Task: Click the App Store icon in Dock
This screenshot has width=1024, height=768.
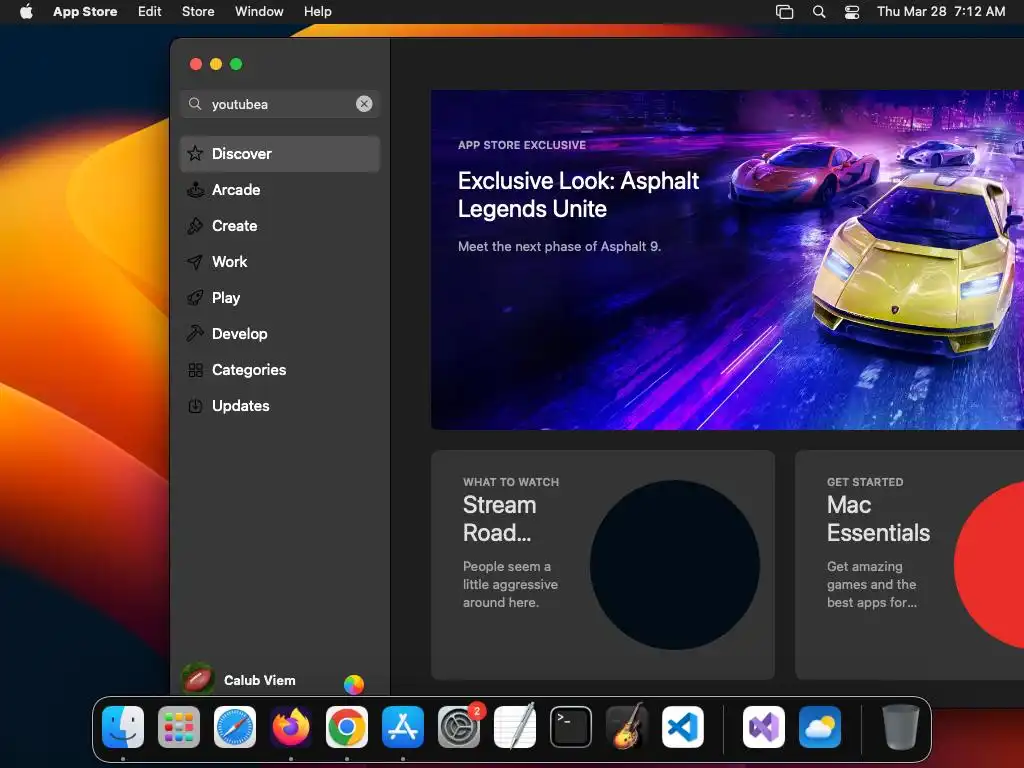Action: (403, 726)
